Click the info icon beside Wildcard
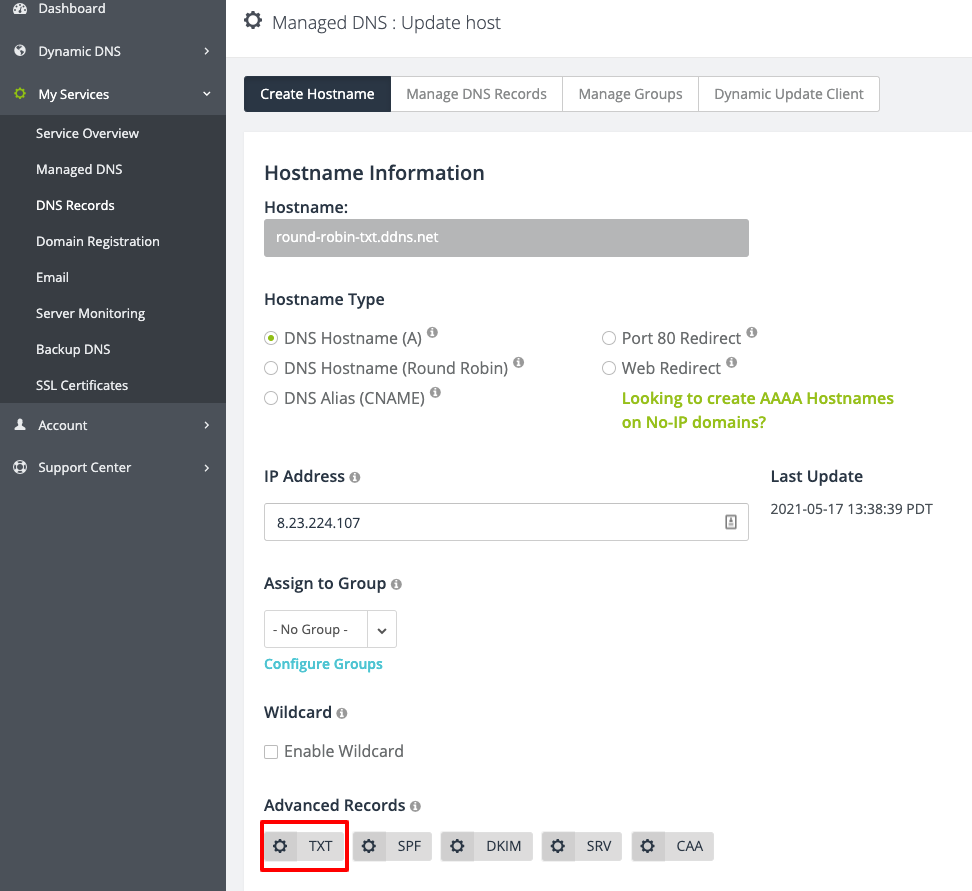972x891 pixels. (342, 714)
